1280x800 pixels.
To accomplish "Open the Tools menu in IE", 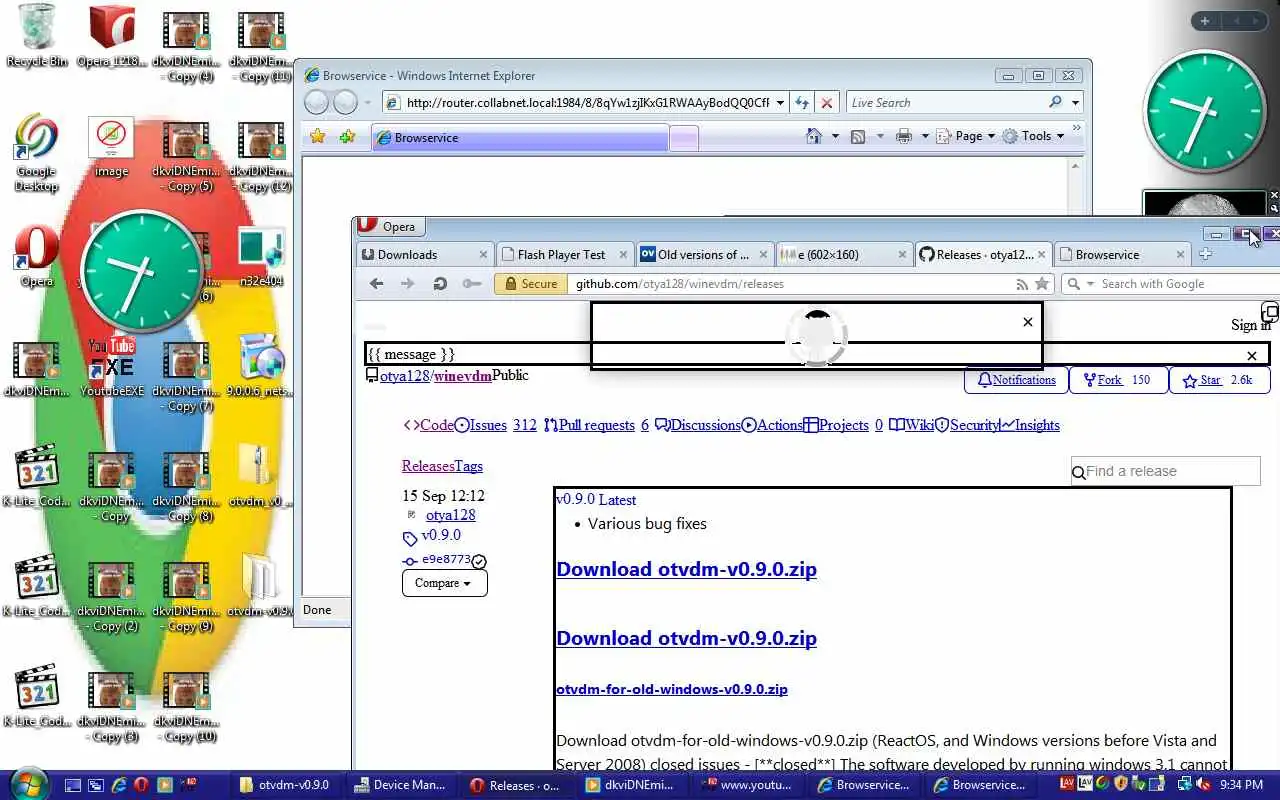I will pyautogui.click(x=1035, y=136).
